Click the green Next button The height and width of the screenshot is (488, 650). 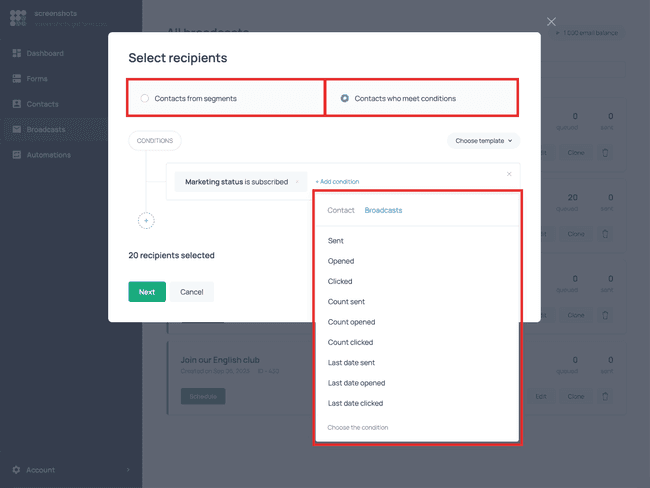147,291
